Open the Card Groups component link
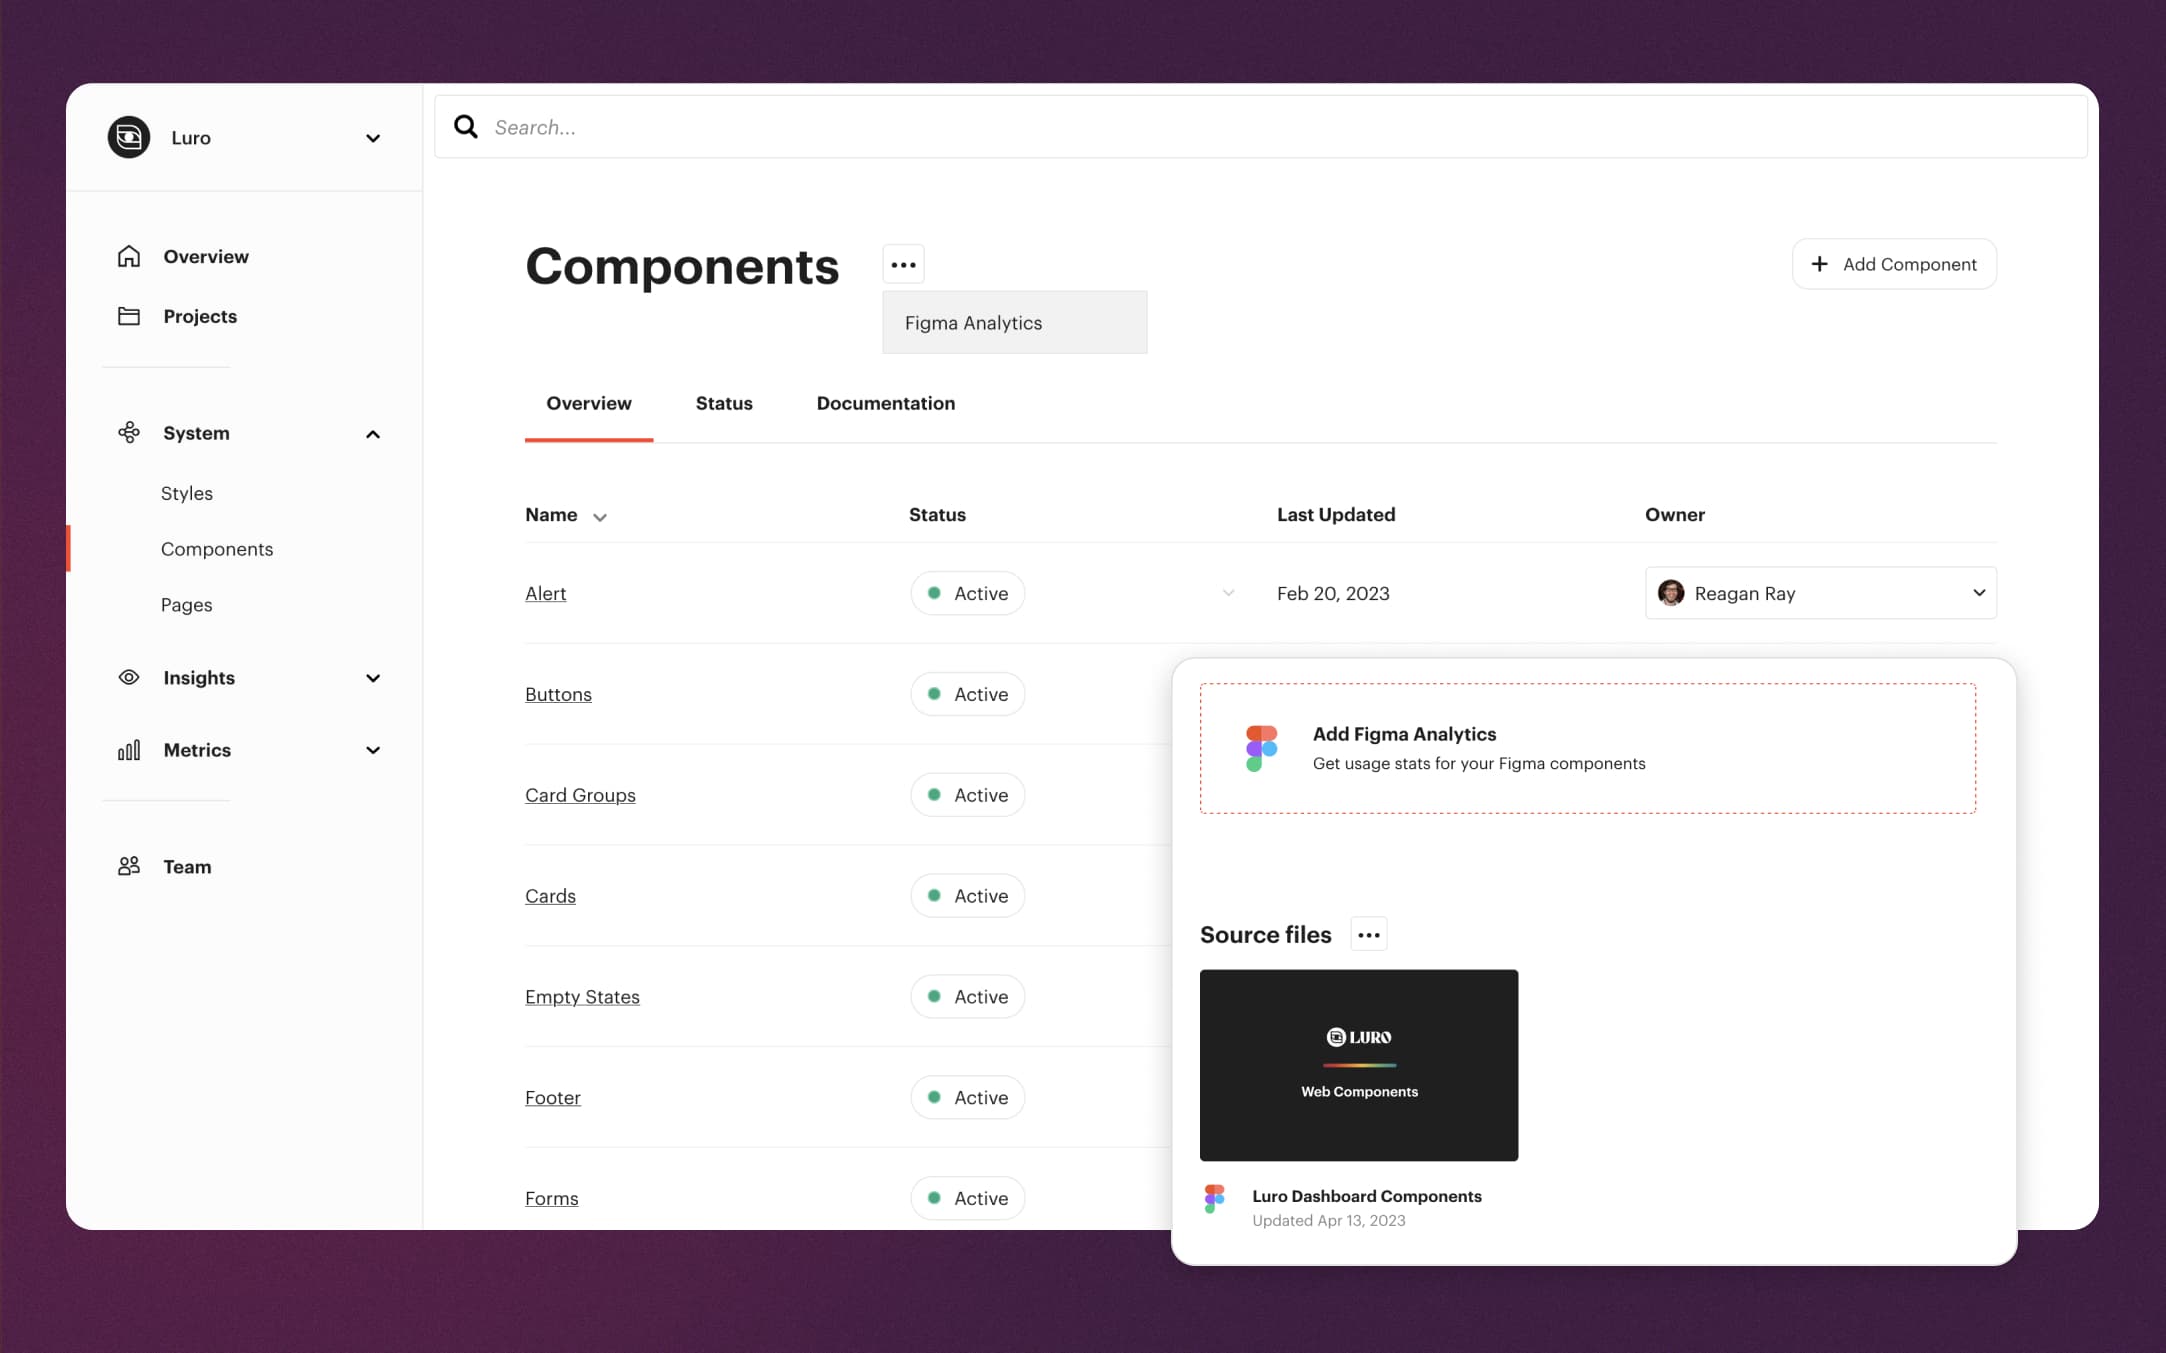The height and width of the screenshot is (1353, 2166). point(580,795)
